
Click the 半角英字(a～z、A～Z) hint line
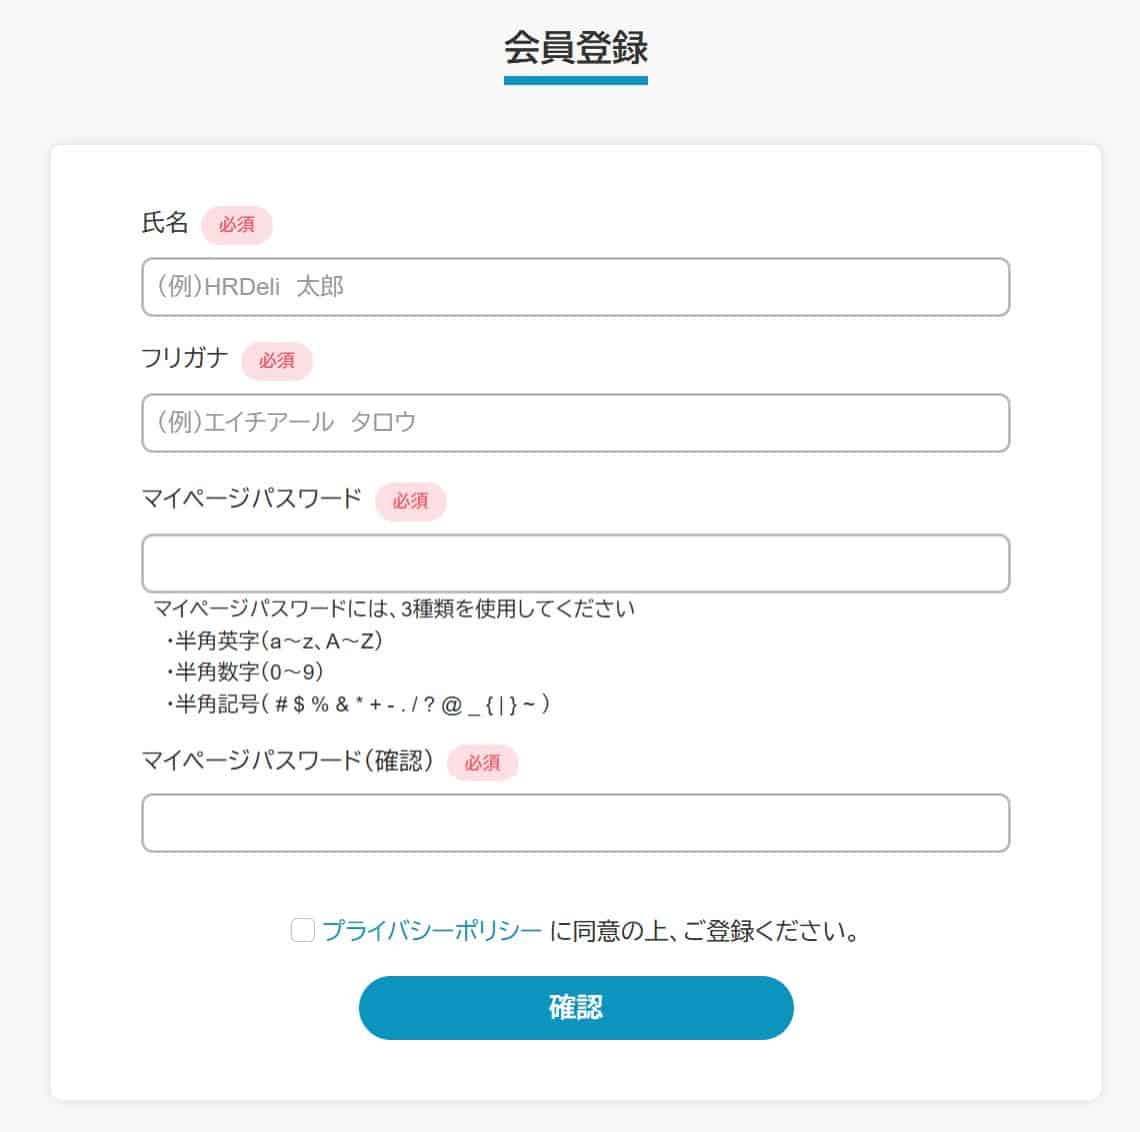click(276, 641)
